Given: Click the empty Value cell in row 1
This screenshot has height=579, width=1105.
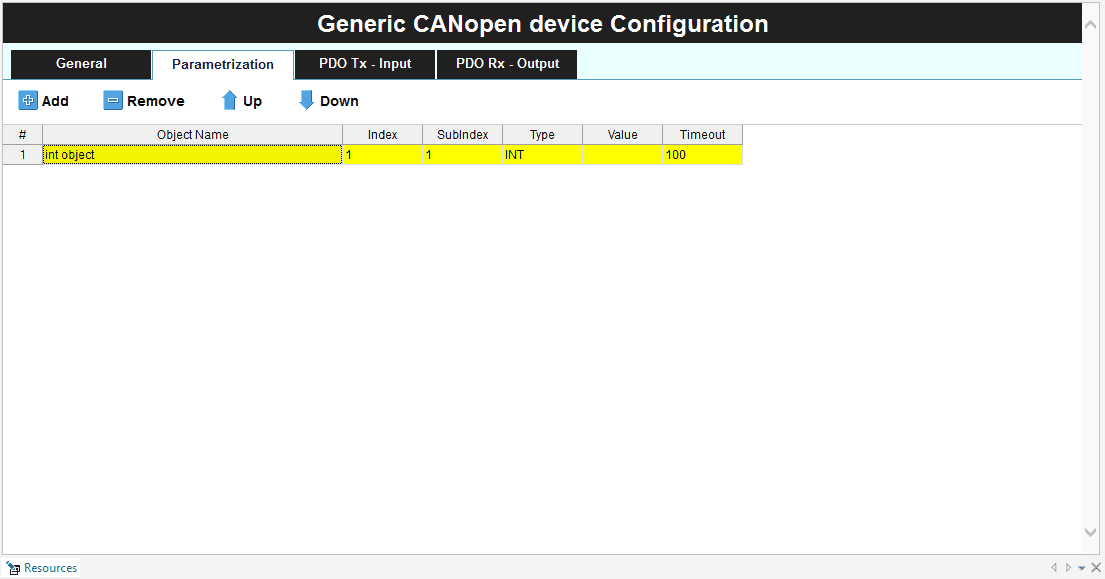Looking at the screenshot, I should (x=622, y=155).
